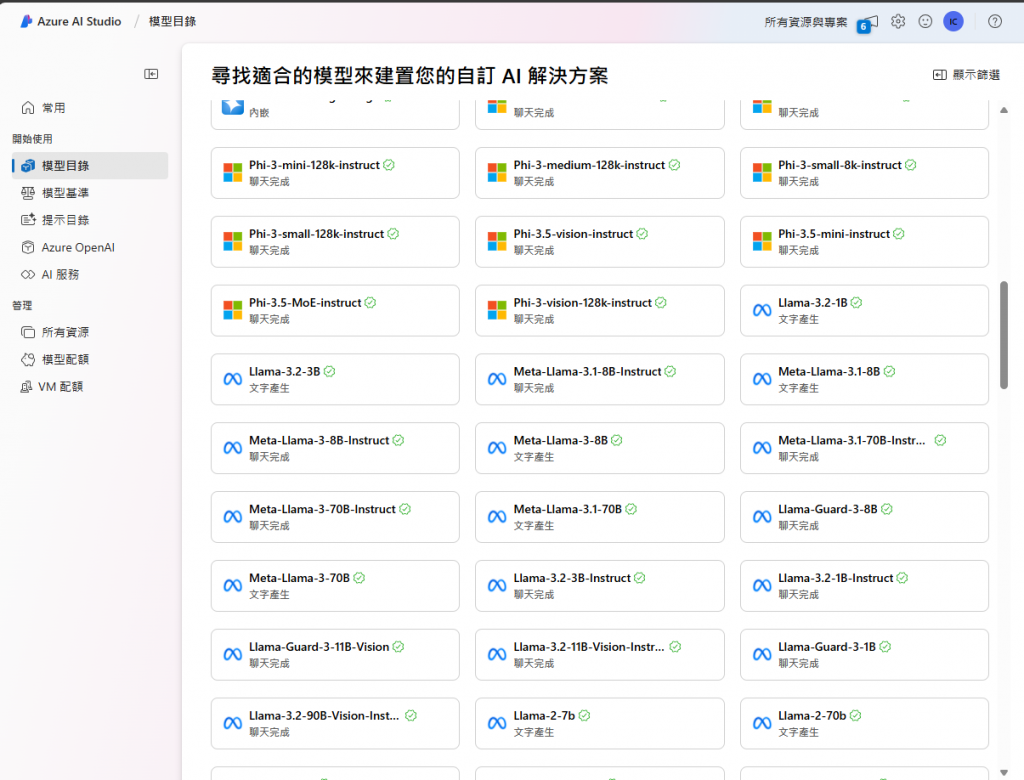Click the 模型配額 sidebar icon
Image resolution: width=1024 pixels, height=780 pixels.
[x=28, y=359]
